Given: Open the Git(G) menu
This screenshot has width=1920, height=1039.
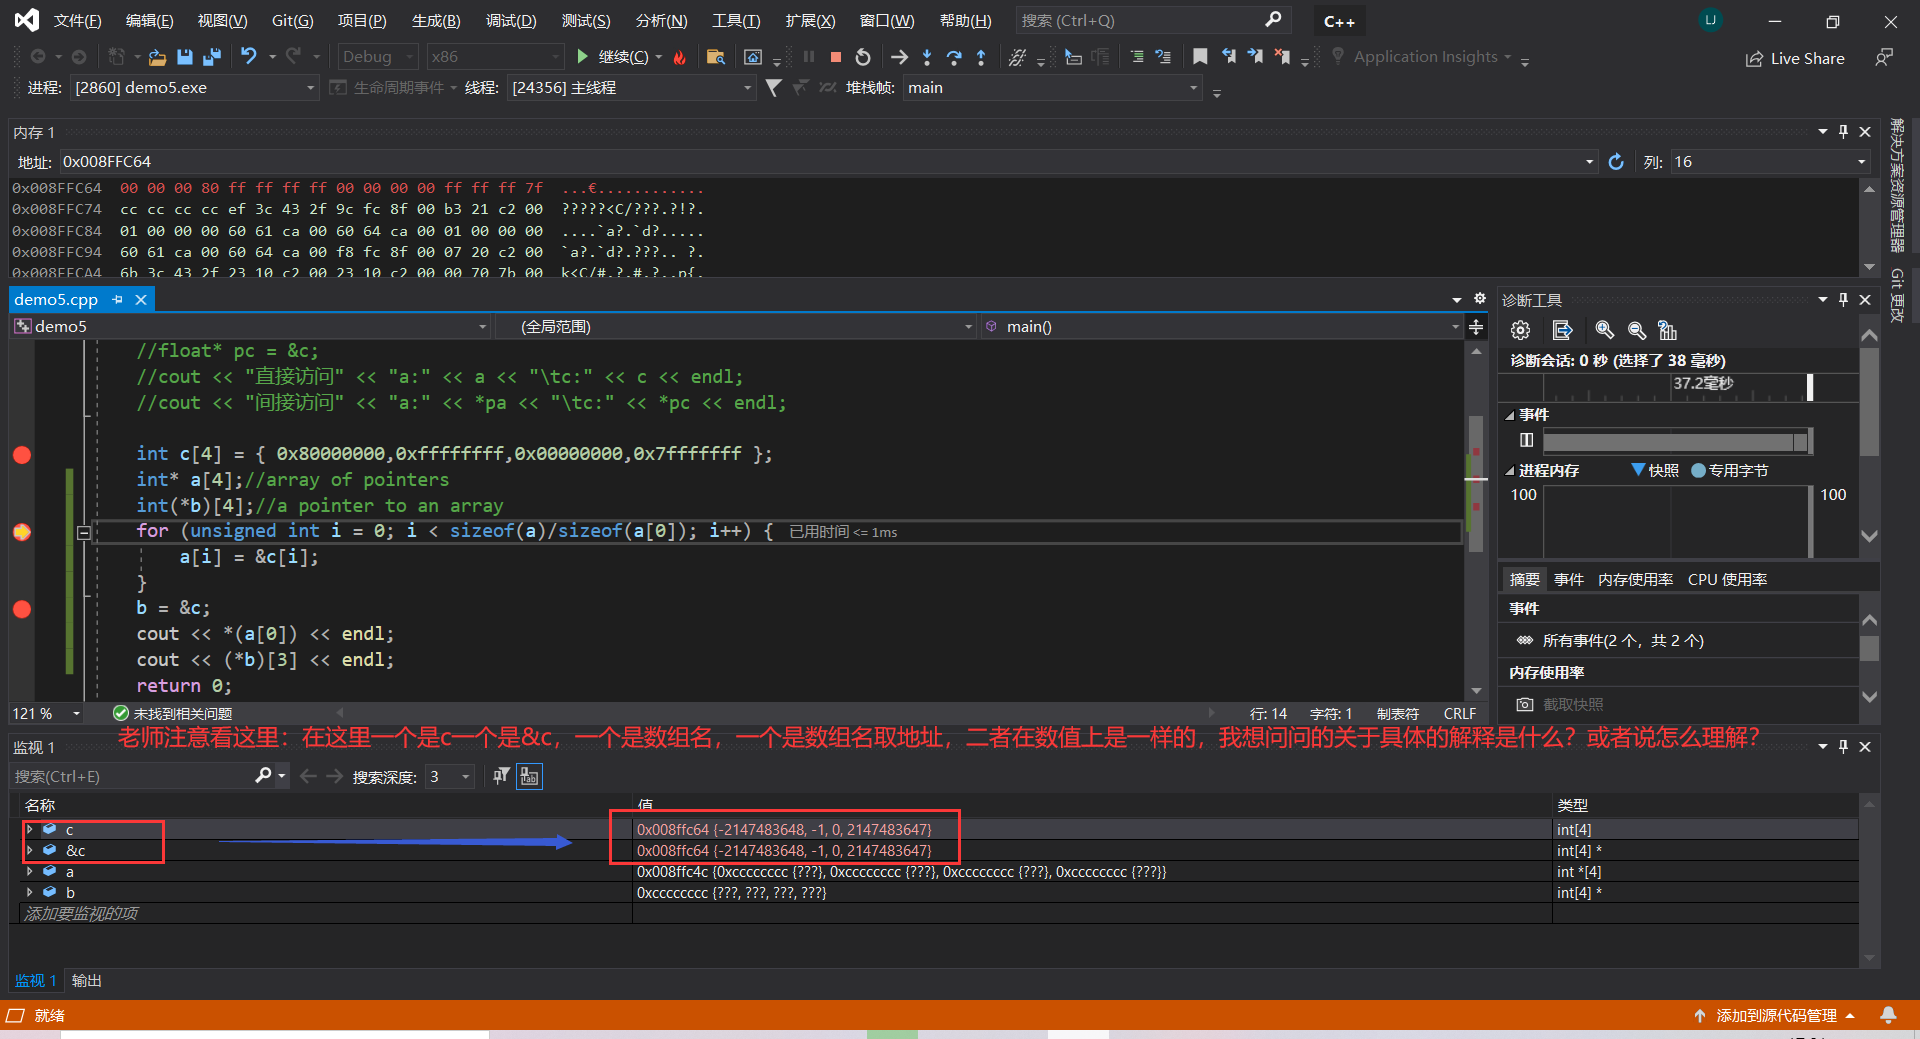Looking at the screenshot, I should click(x=292, y=20).
